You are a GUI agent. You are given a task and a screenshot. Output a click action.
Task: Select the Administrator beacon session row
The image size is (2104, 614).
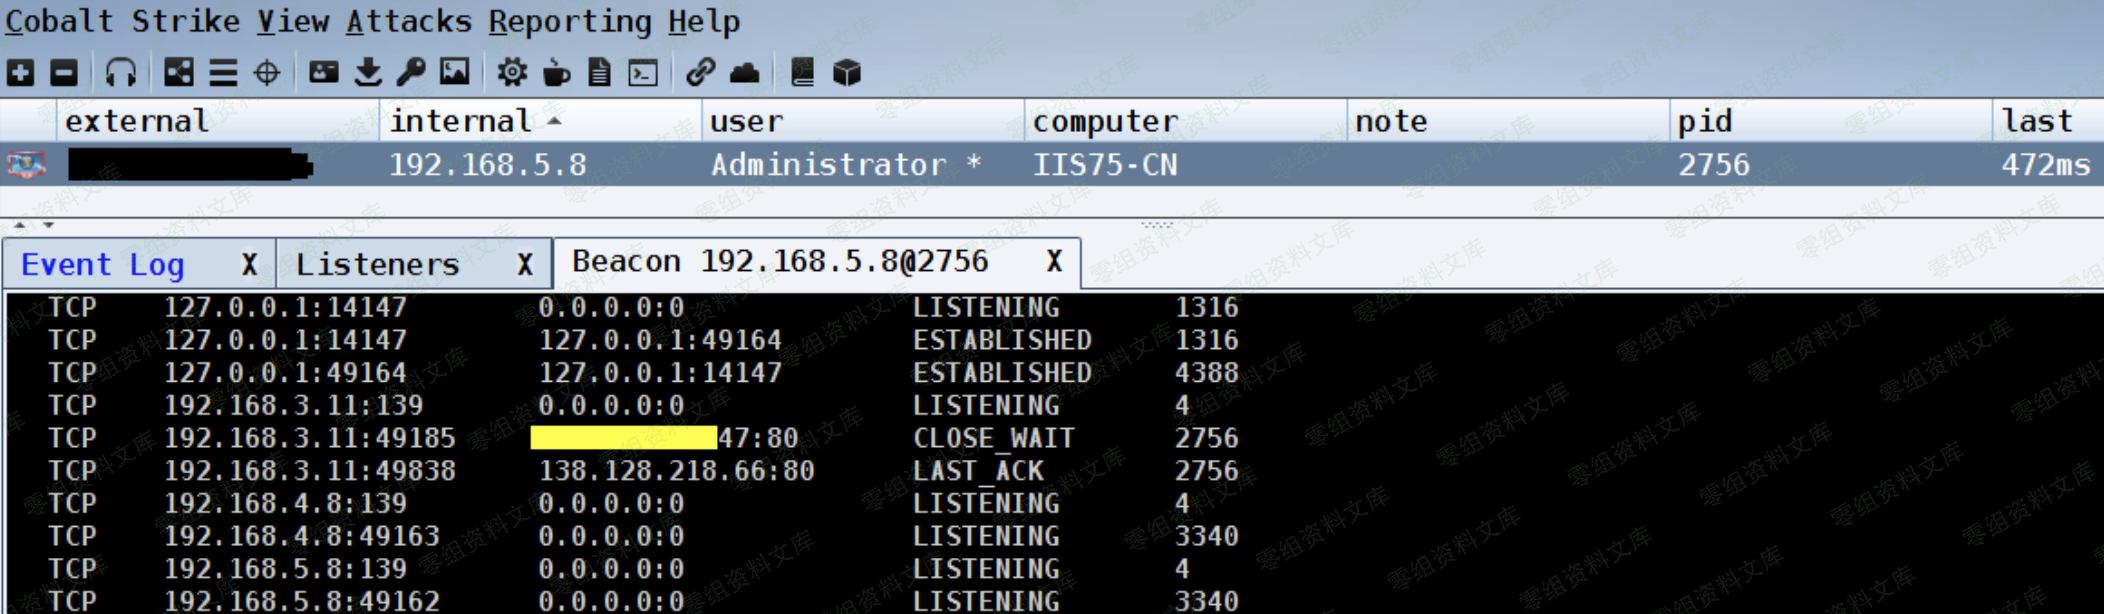pos(828,165)
